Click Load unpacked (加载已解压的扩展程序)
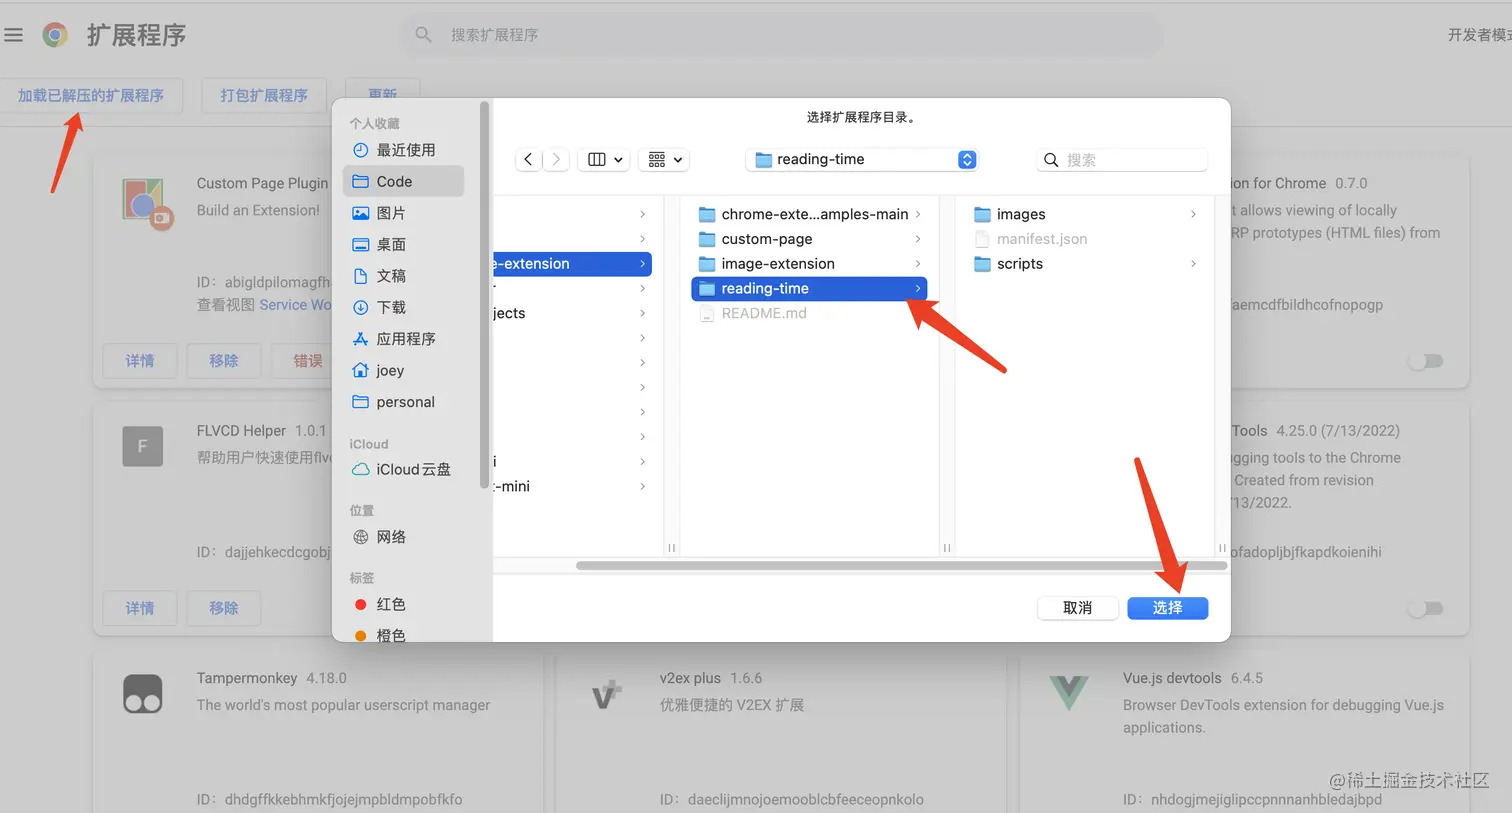This screenshot has height=813, width=1512. click(x=91, y=96)
